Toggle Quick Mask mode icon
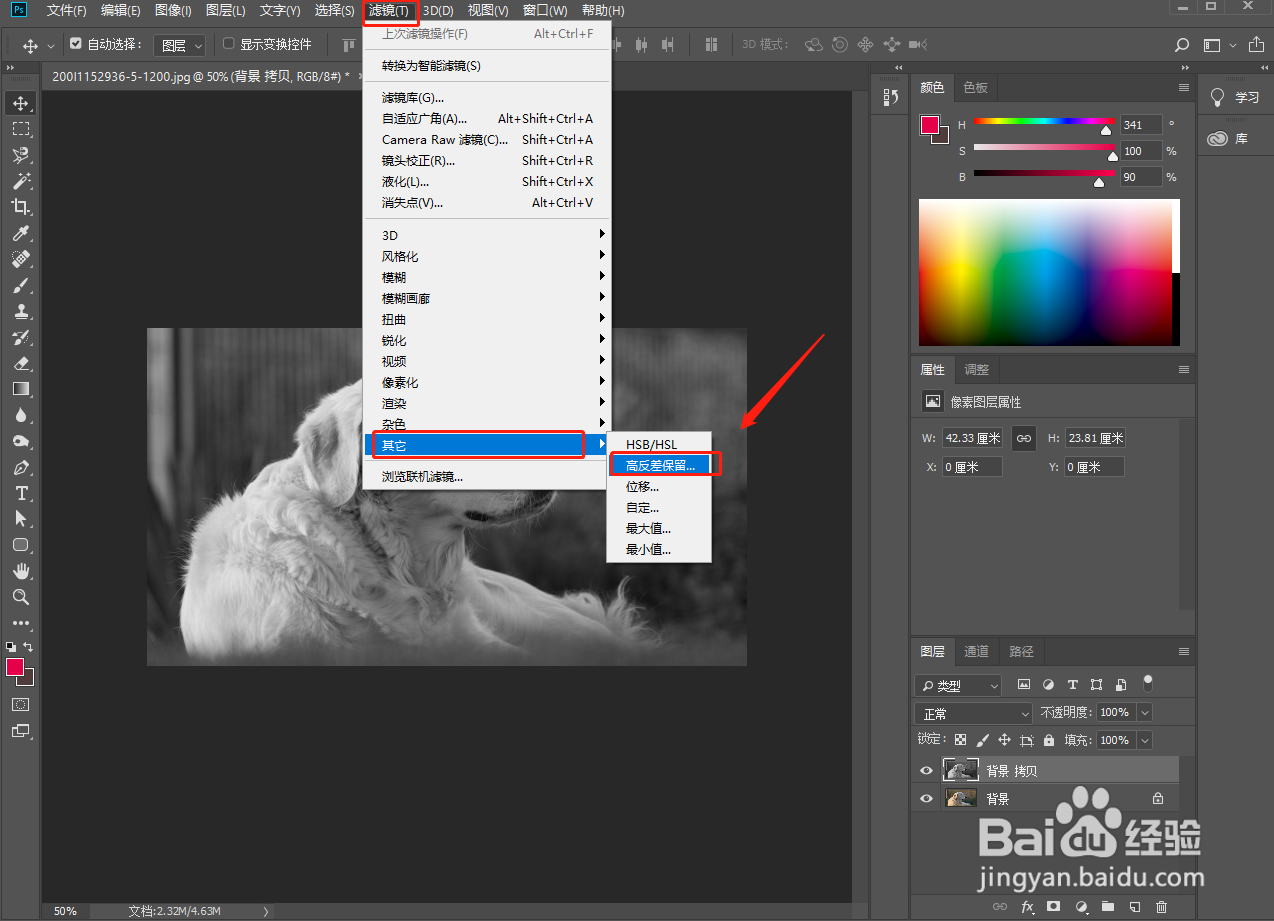Screen dimensions: 1274x921 pyautogui.click(x=21, y=705)
